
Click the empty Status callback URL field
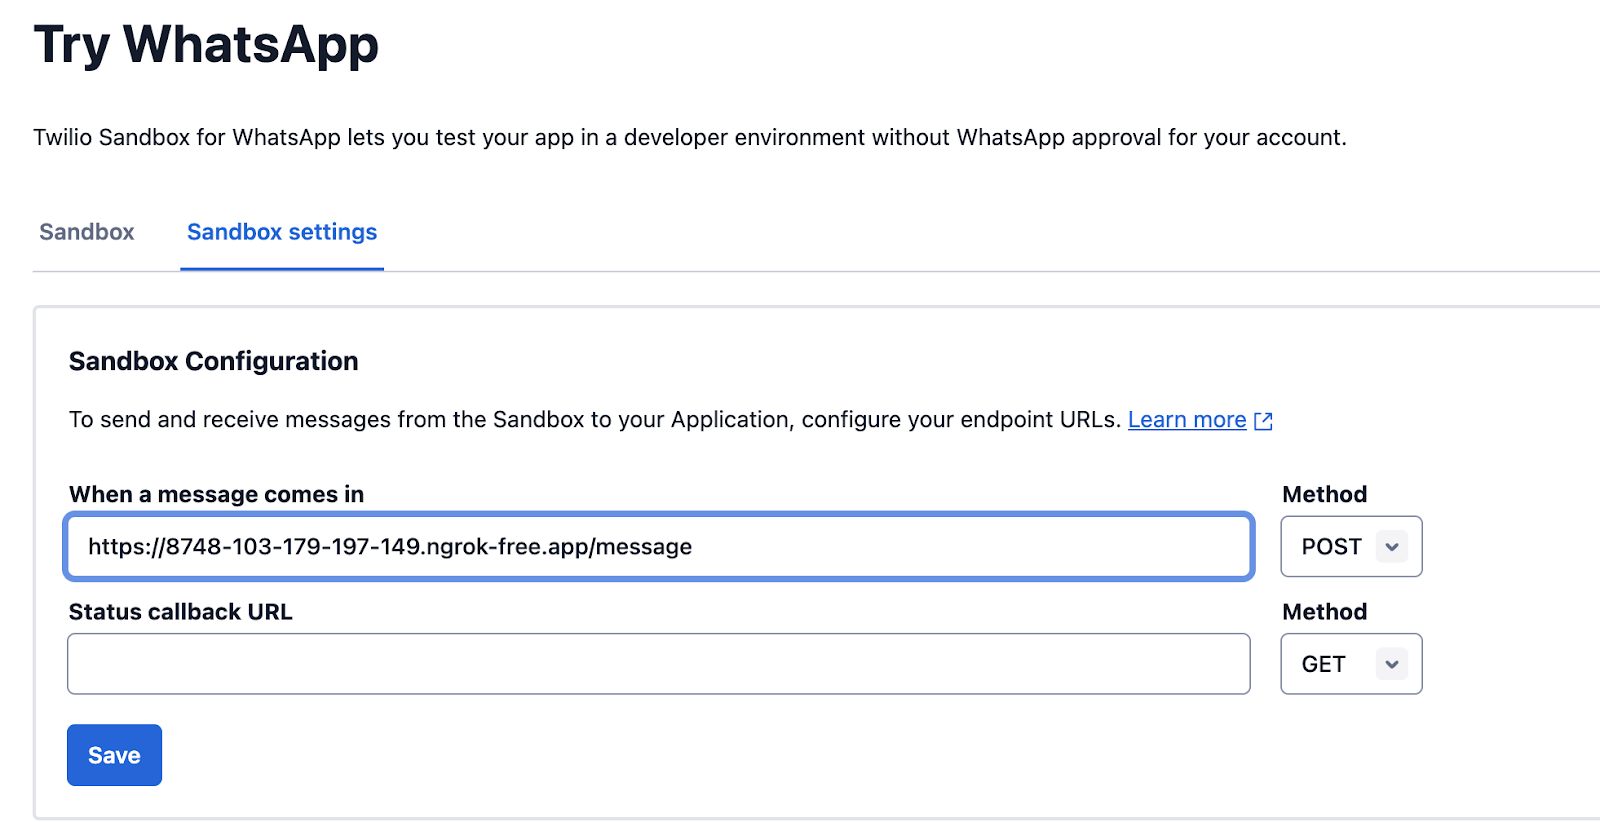[x=659, y=664]
